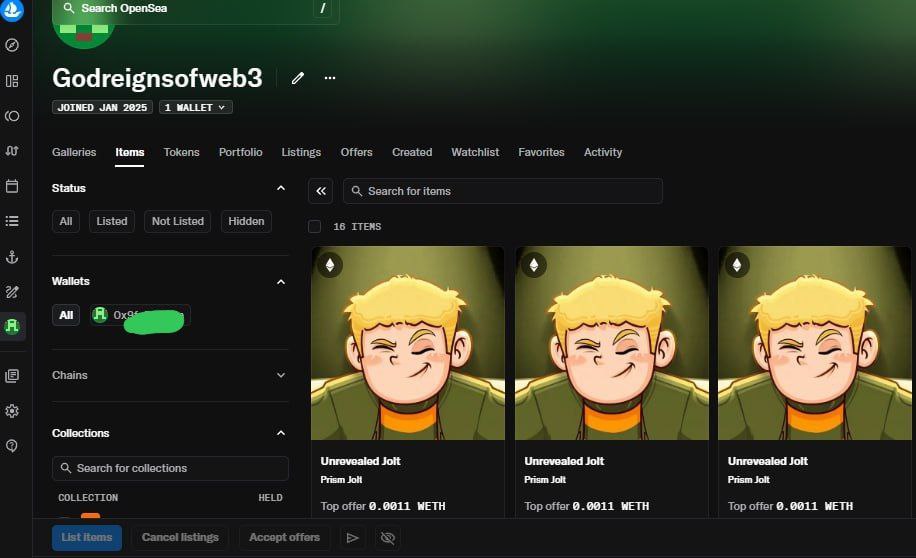Open the Swap arrows icon in sidebar
The width and height of the screenshot is (916, 558).
pos(12,151)
